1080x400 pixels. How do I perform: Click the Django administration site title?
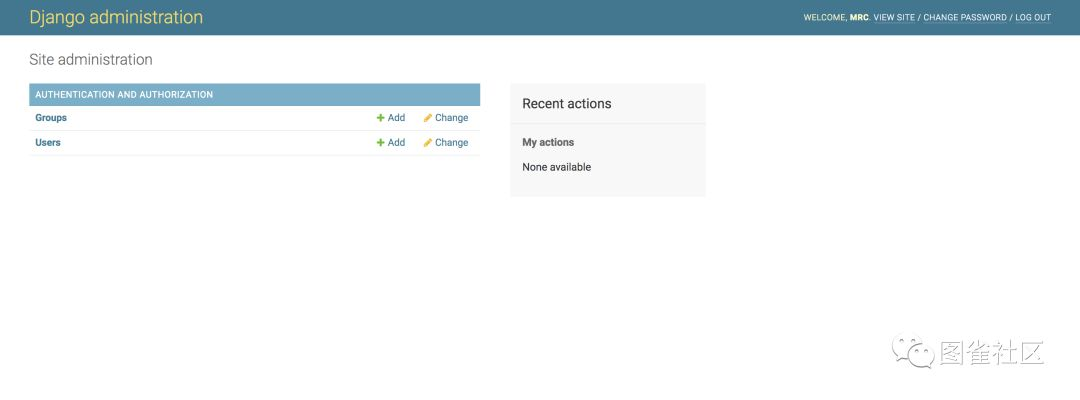tap(116, 17)
